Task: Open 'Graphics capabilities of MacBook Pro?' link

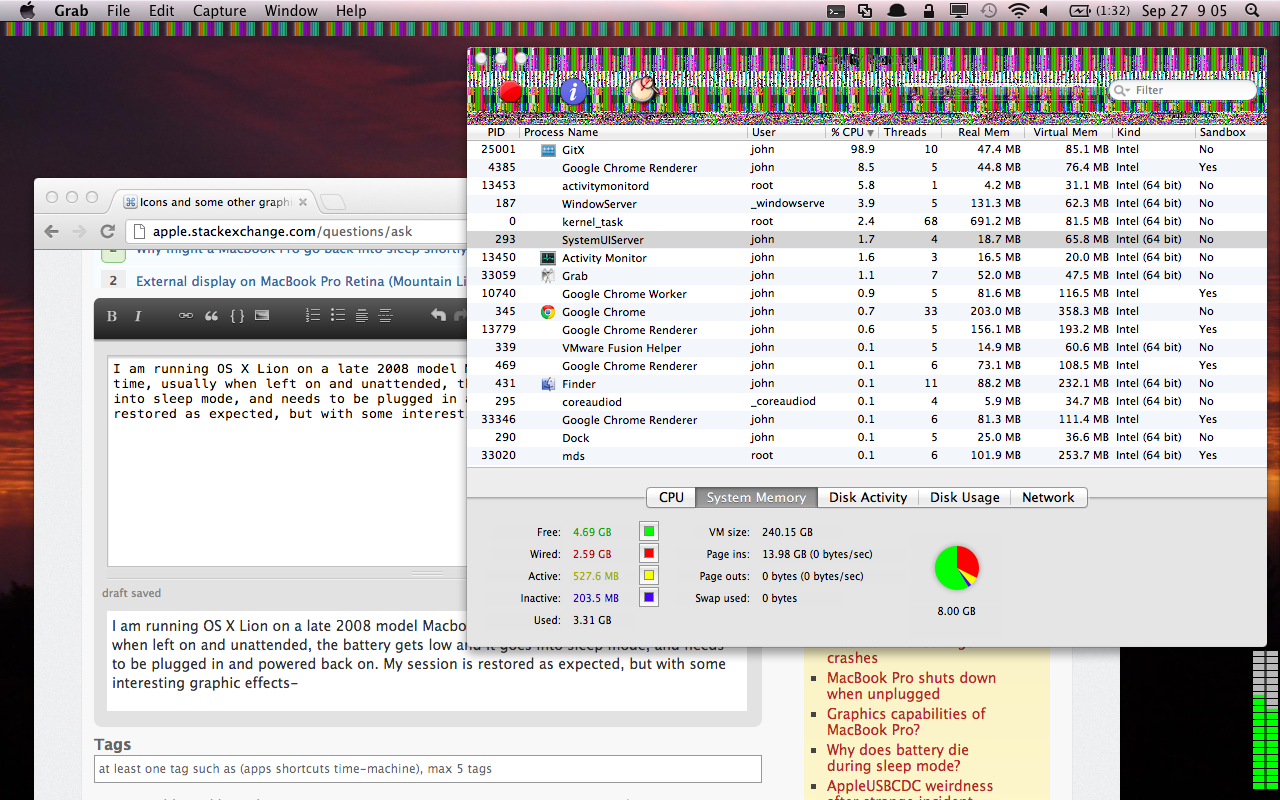Action: coord(906,722)
